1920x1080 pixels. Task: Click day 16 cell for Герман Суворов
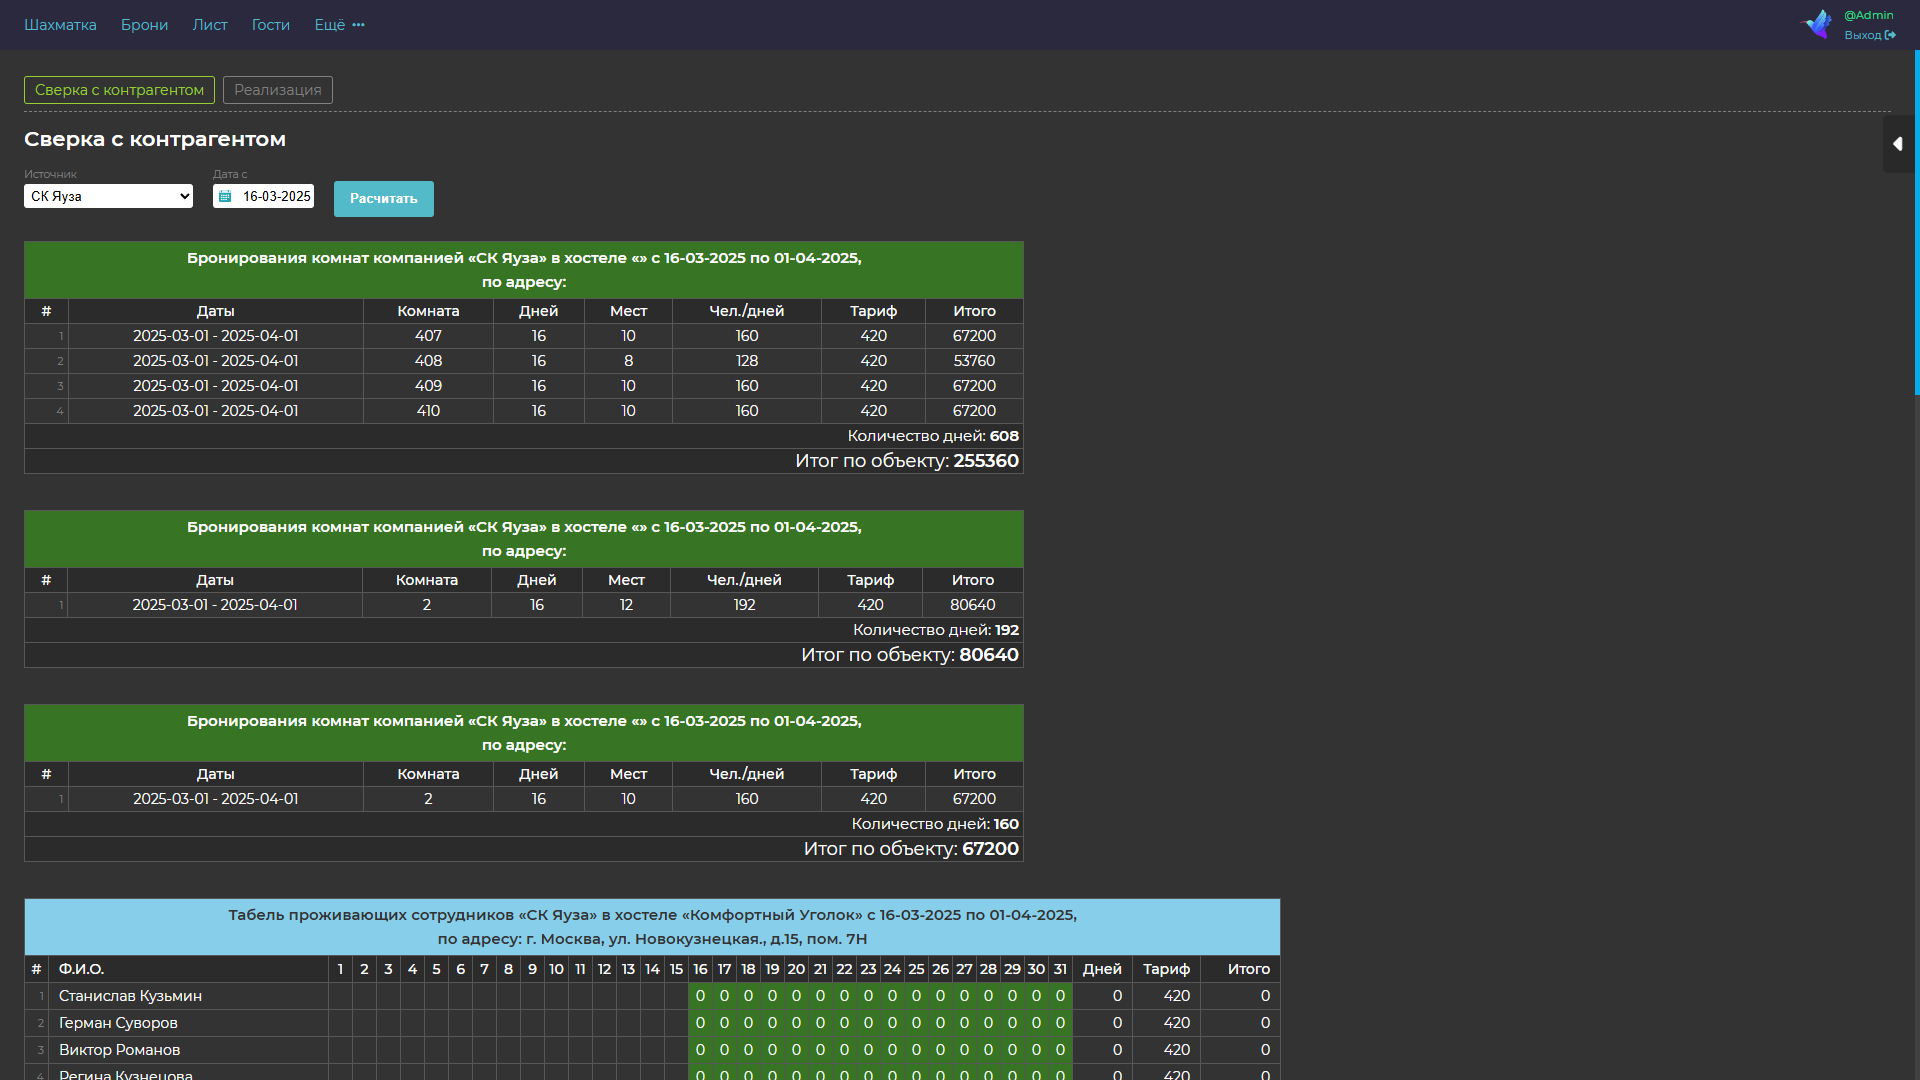pyautogui.click(x=700, y=1023)
